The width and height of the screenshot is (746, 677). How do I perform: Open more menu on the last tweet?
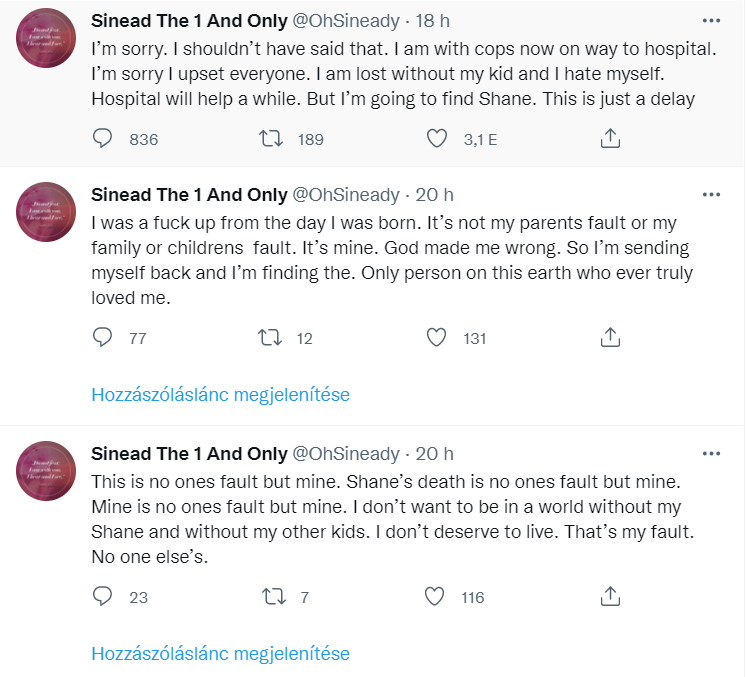(x=711, y=453)
